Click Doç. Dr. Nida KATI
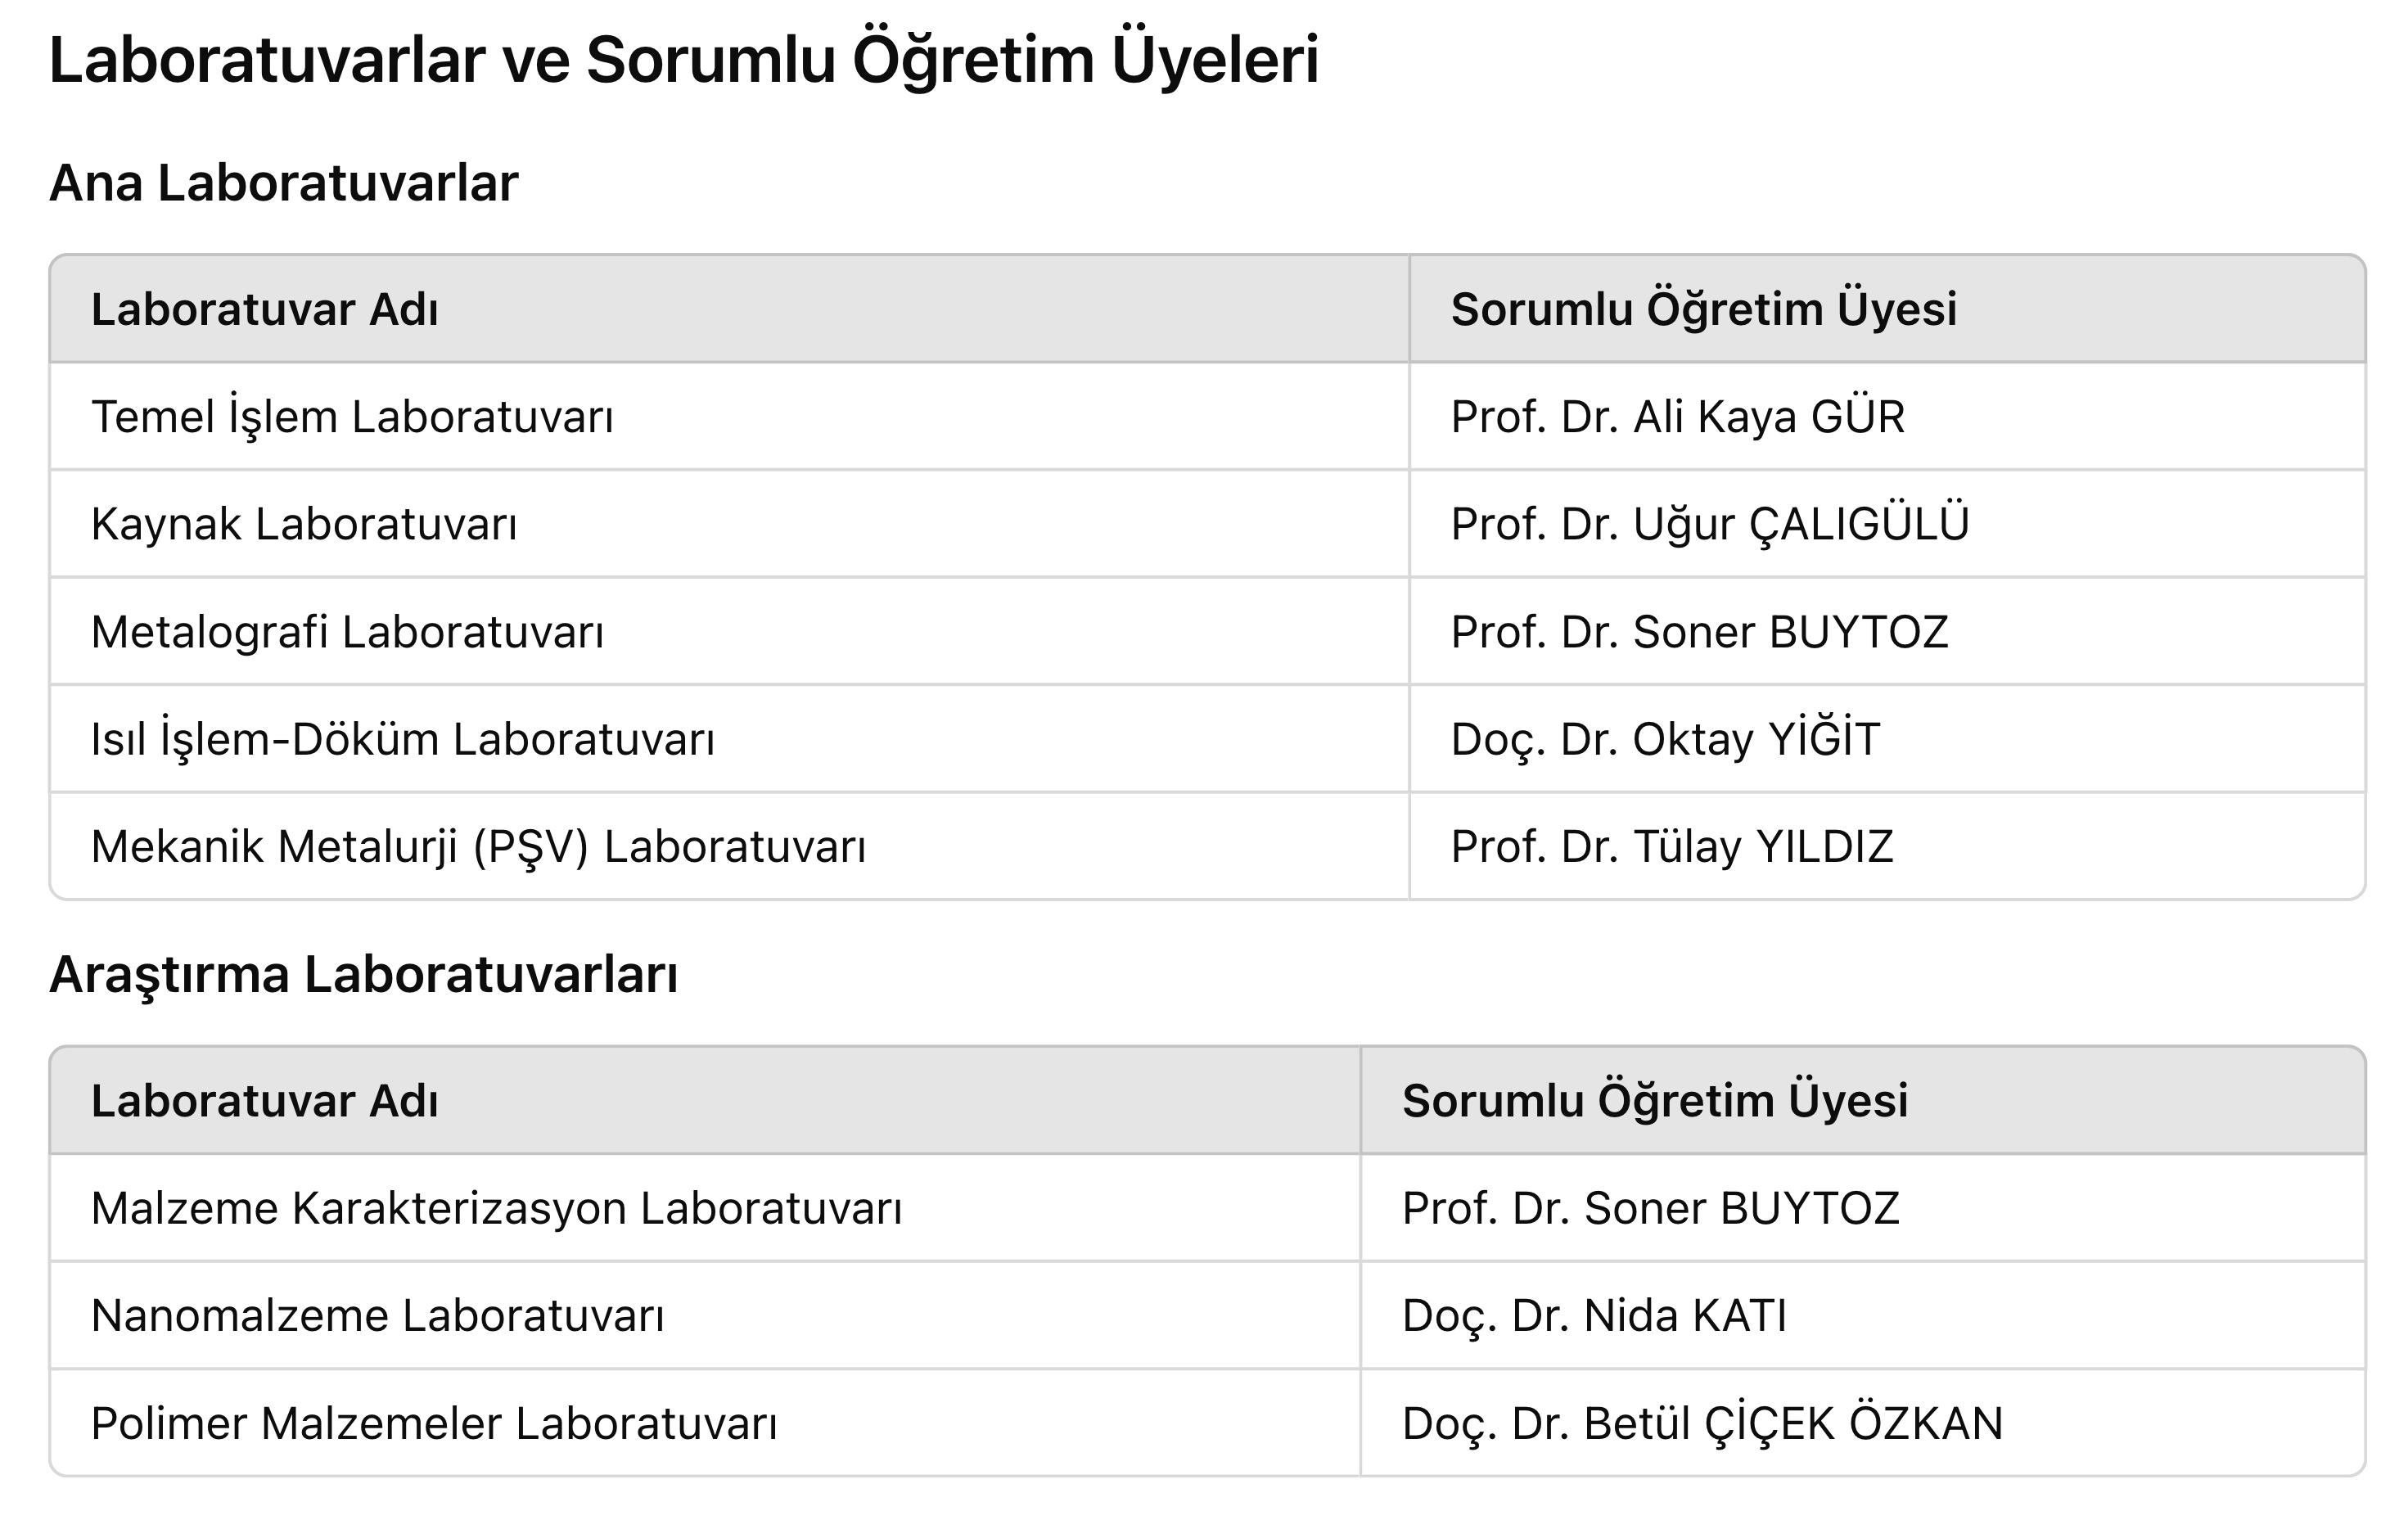This screenshot has height=1529, width=2408. [1594, 1316]
